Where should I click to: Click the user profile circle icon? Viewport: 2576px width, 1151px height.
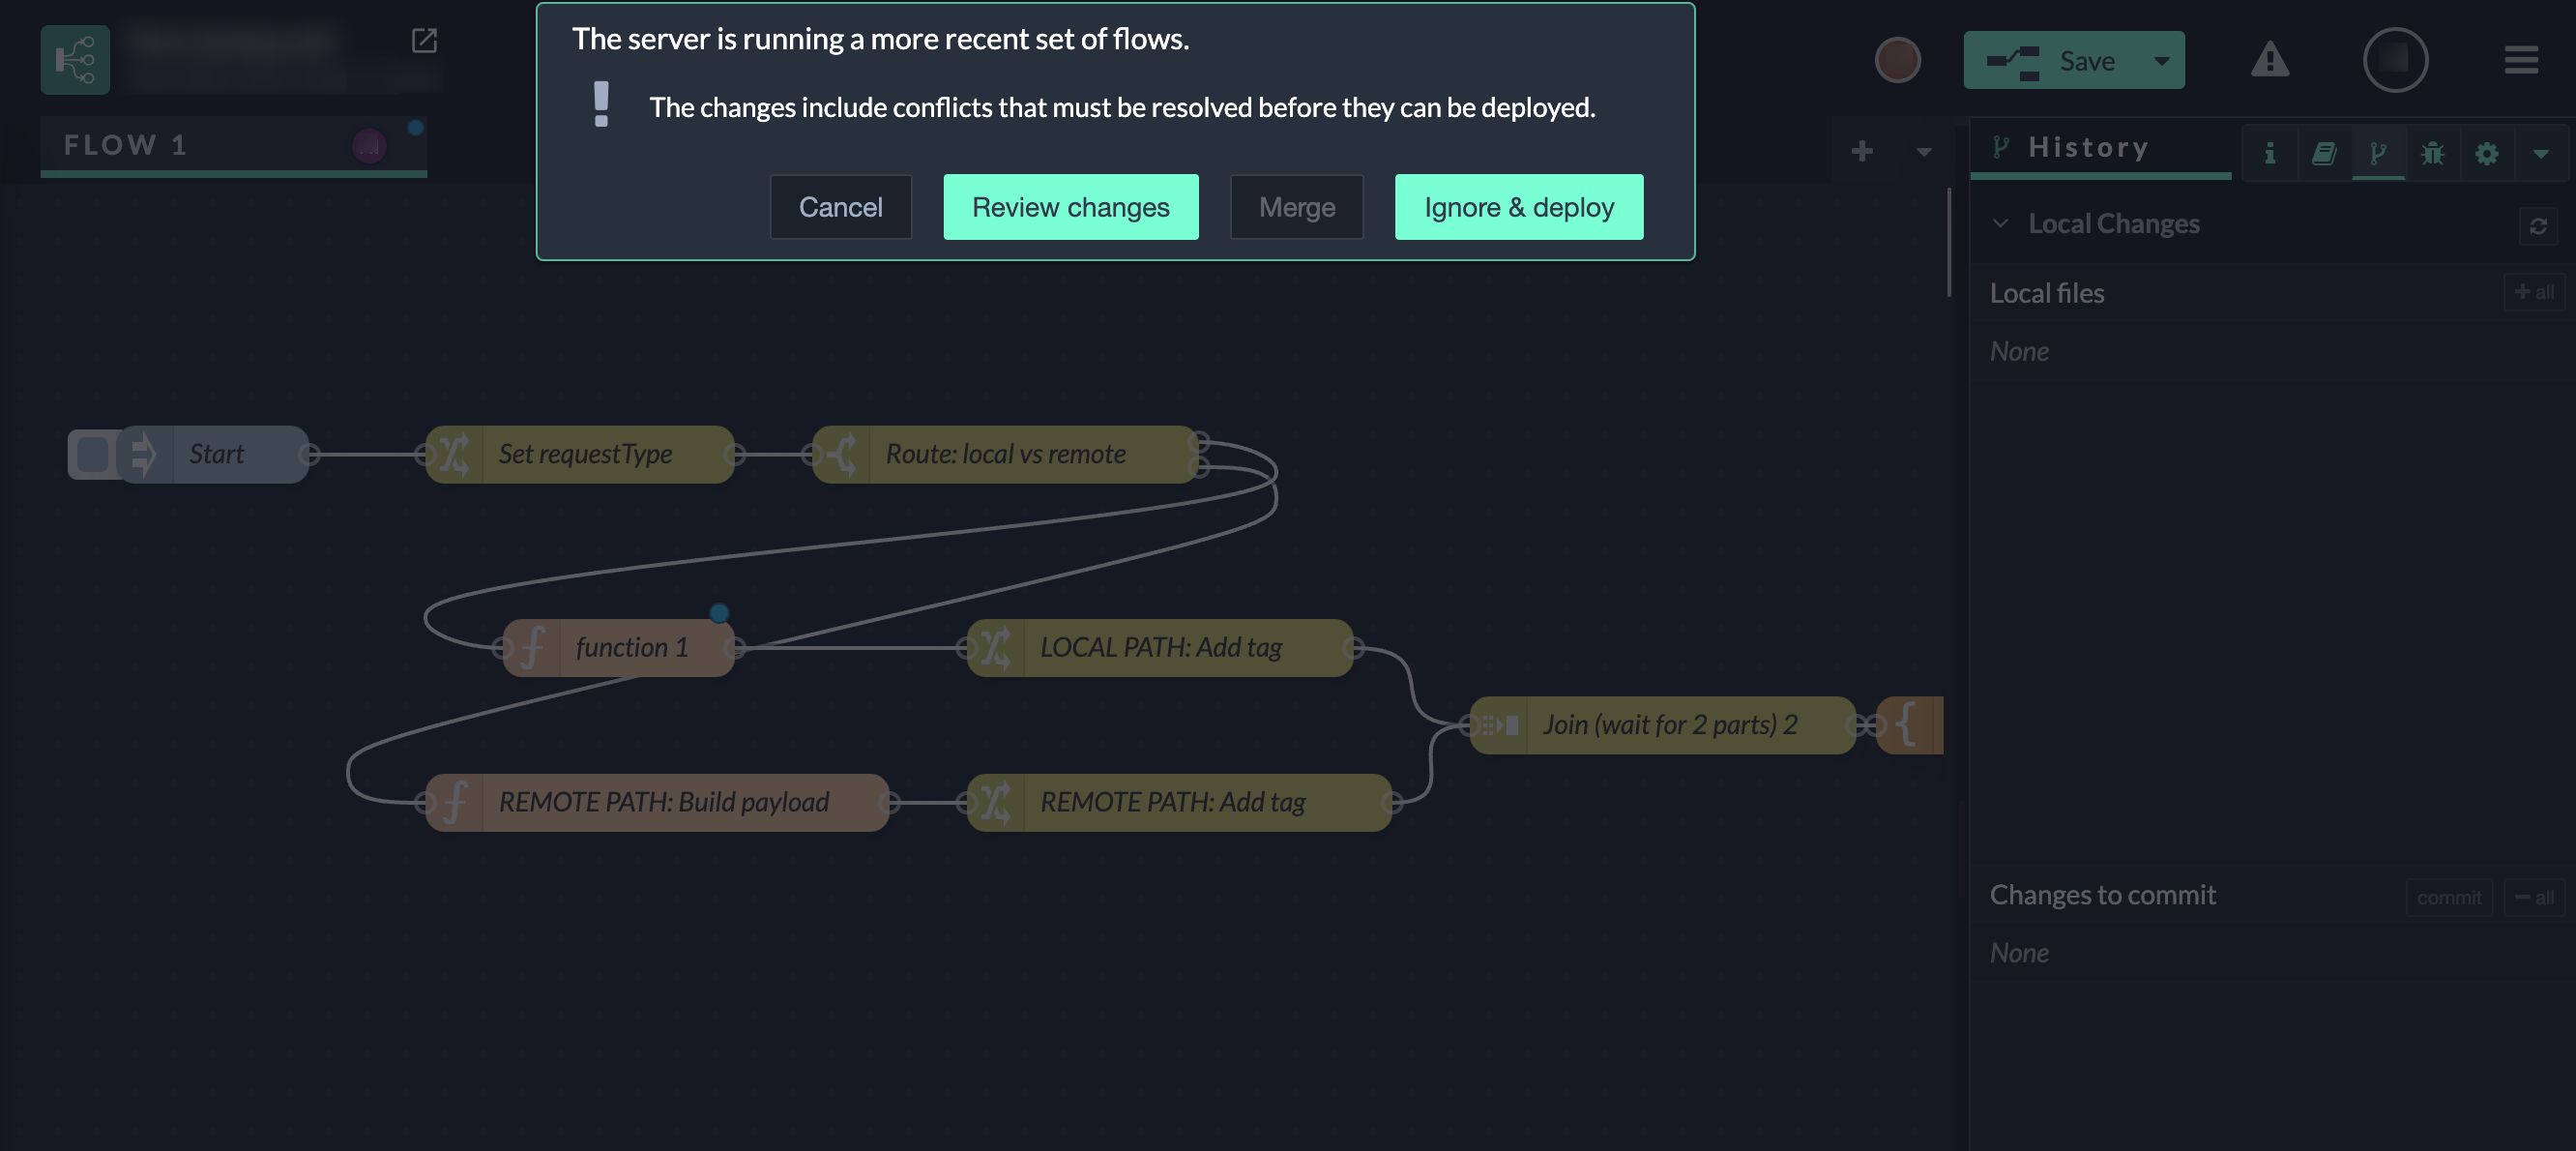2394,60
